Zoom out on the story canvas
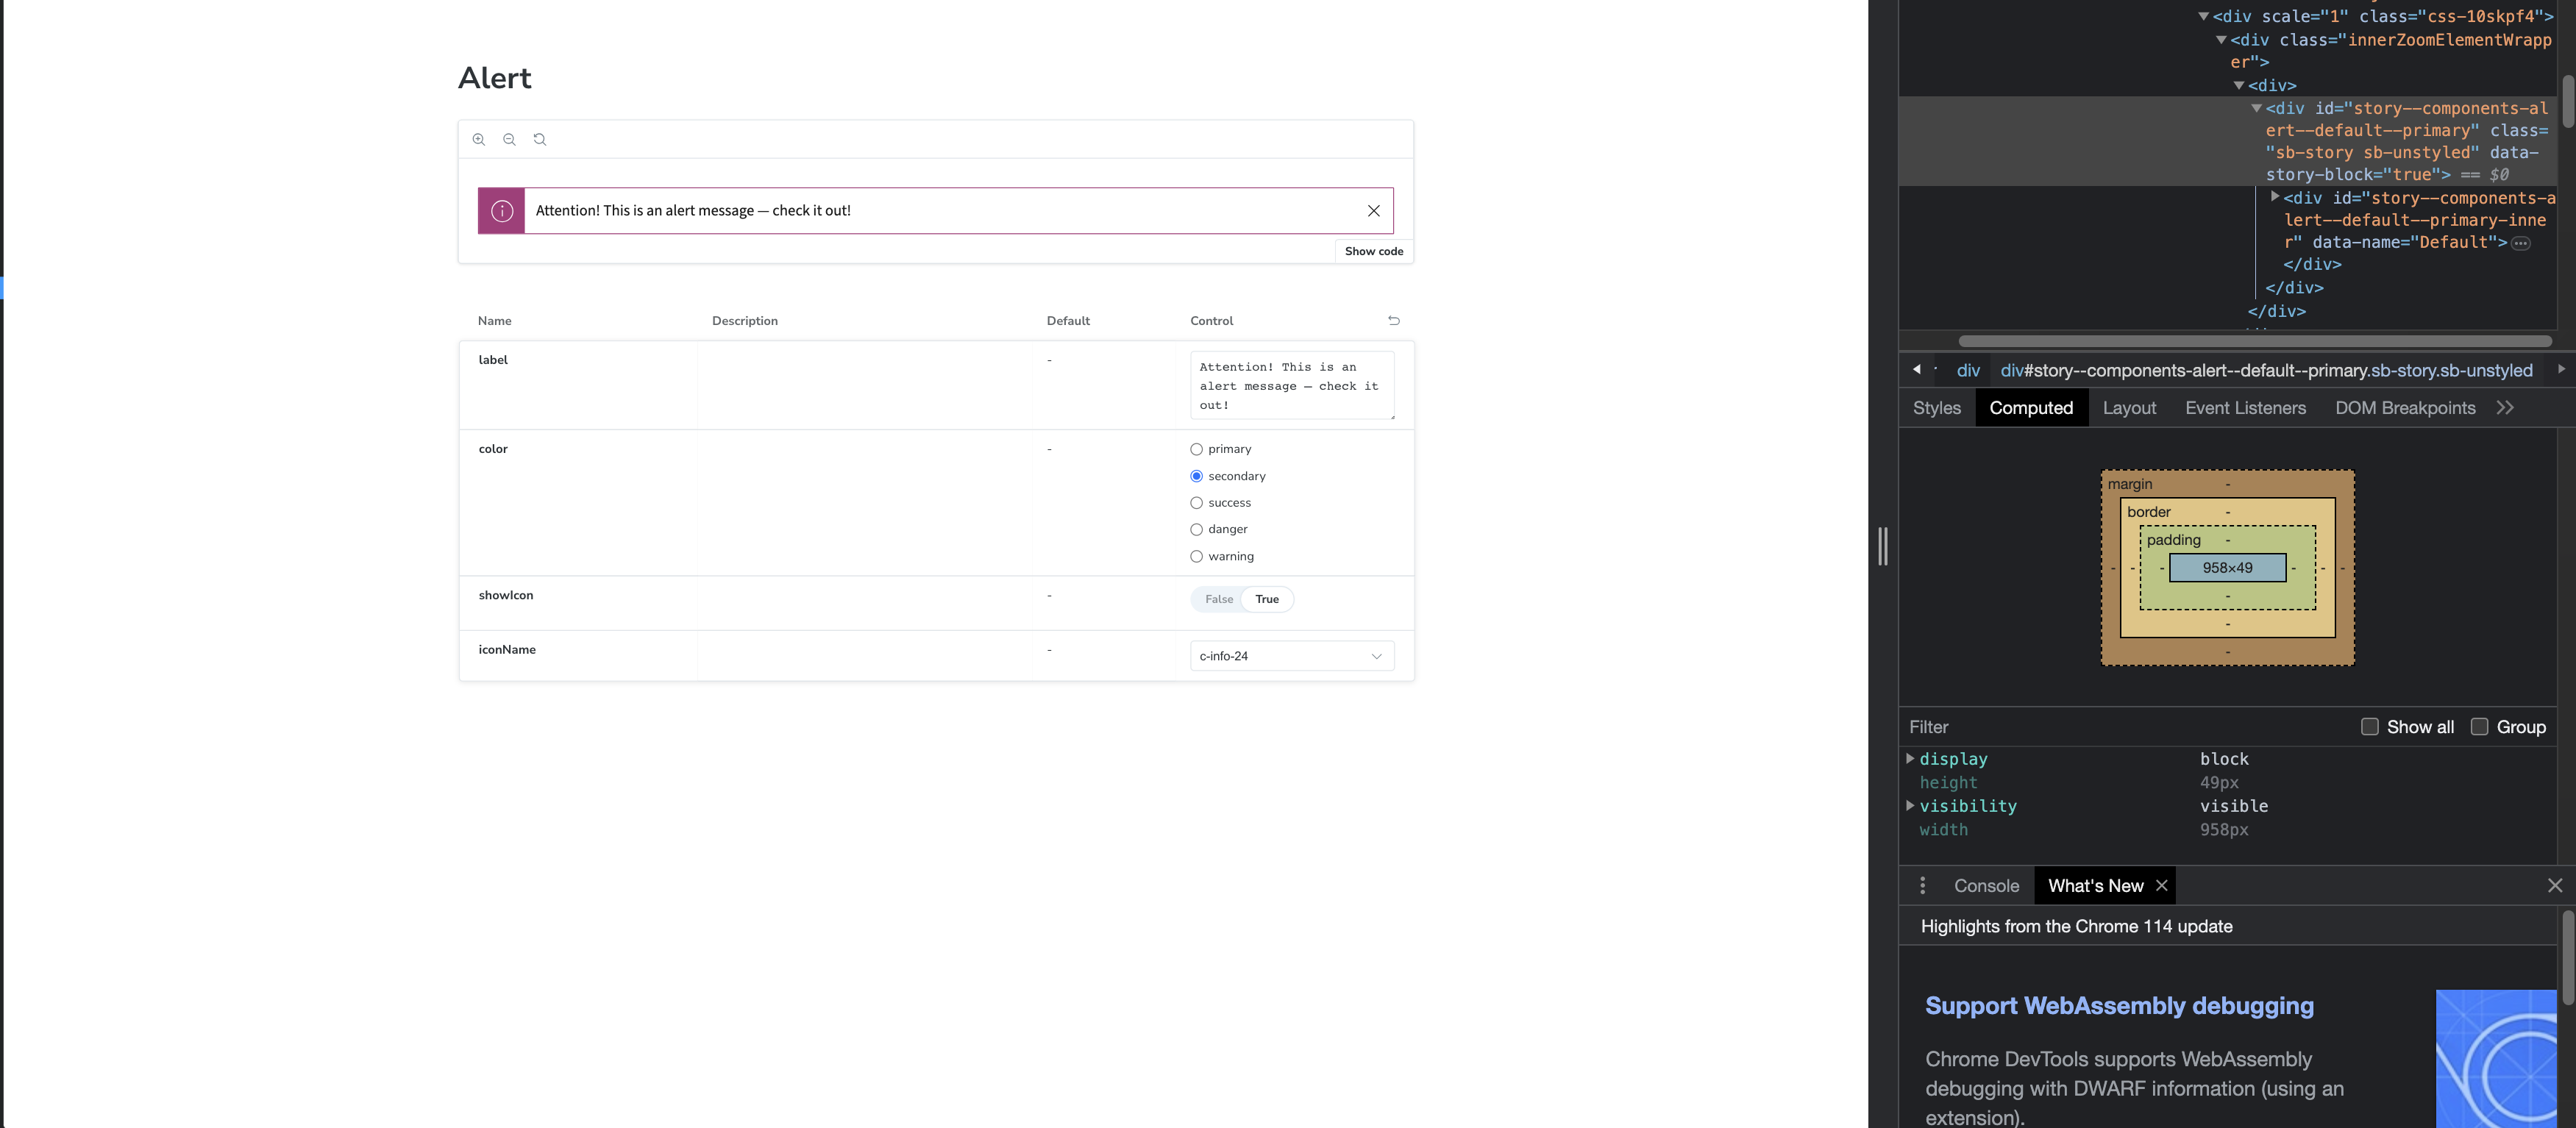This screenshot has height=1128, width=2576. coord(509,139)
